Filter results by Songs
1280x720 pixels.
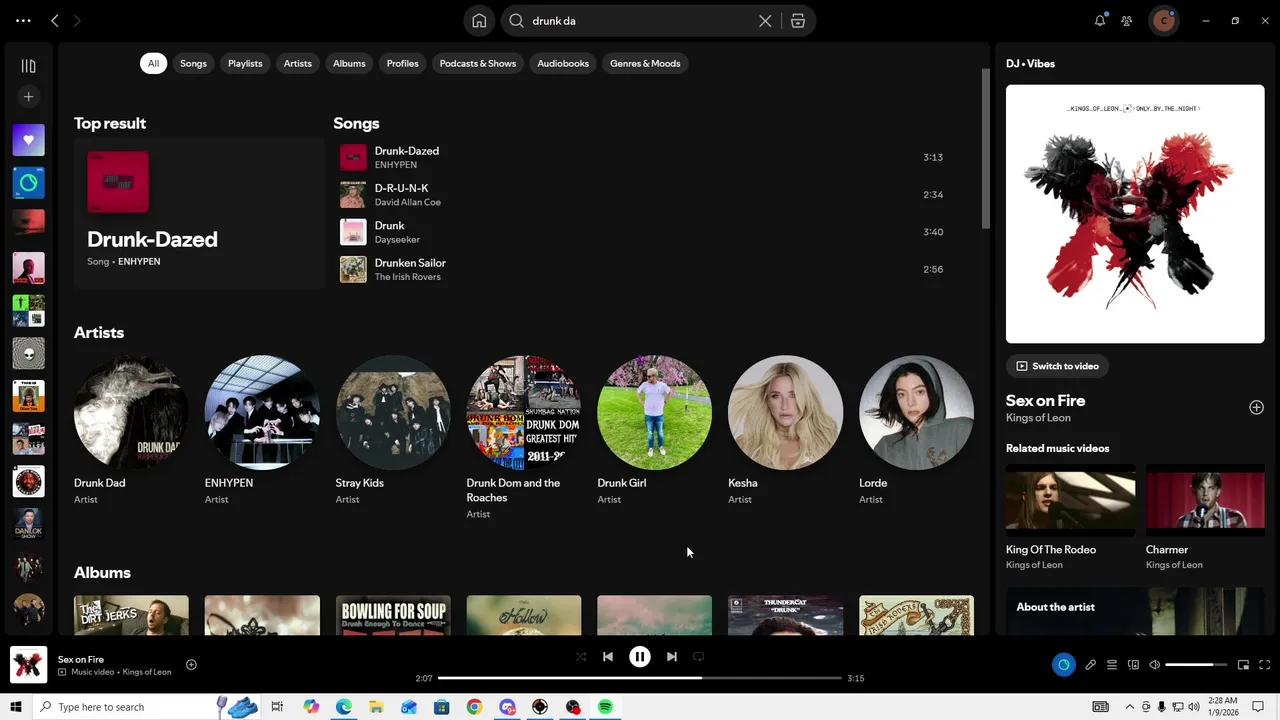(x=193, y=63)
